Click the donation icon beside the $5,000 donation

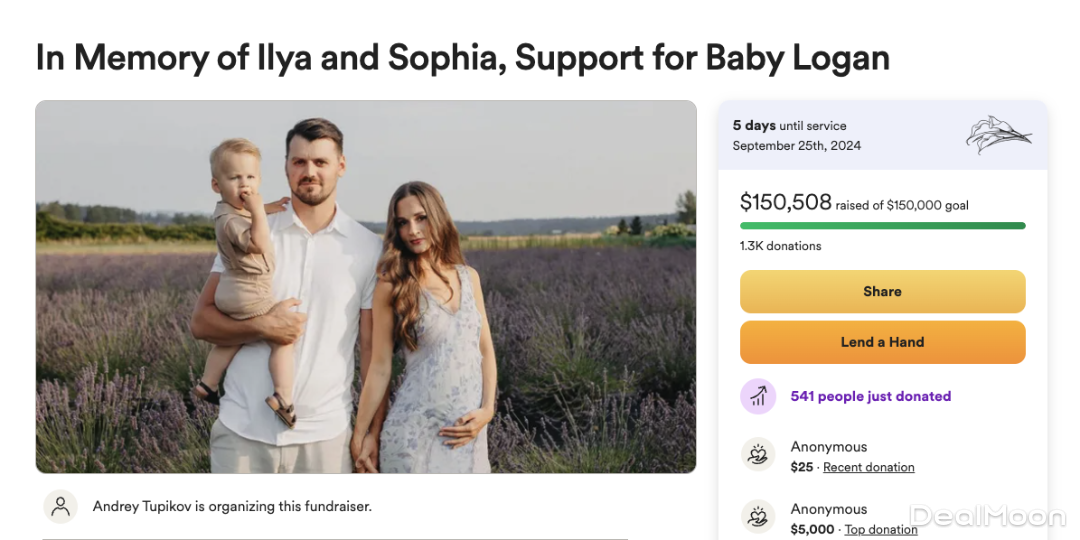(x=758, y=518)
